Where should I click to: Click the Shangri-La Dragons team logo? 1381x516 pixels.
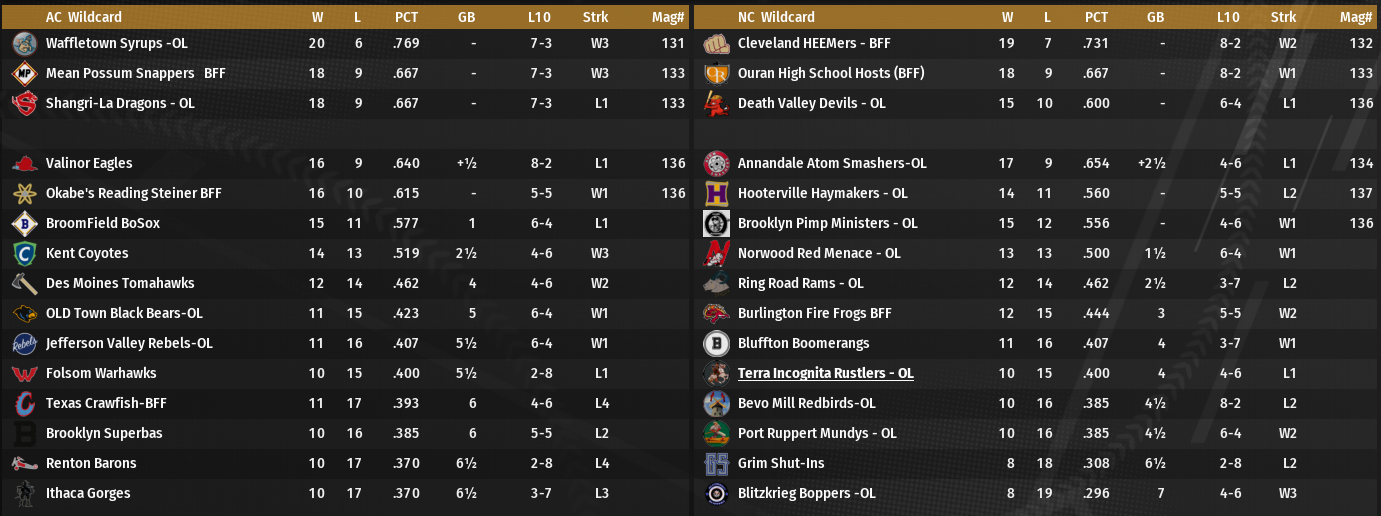pos(25,104)
